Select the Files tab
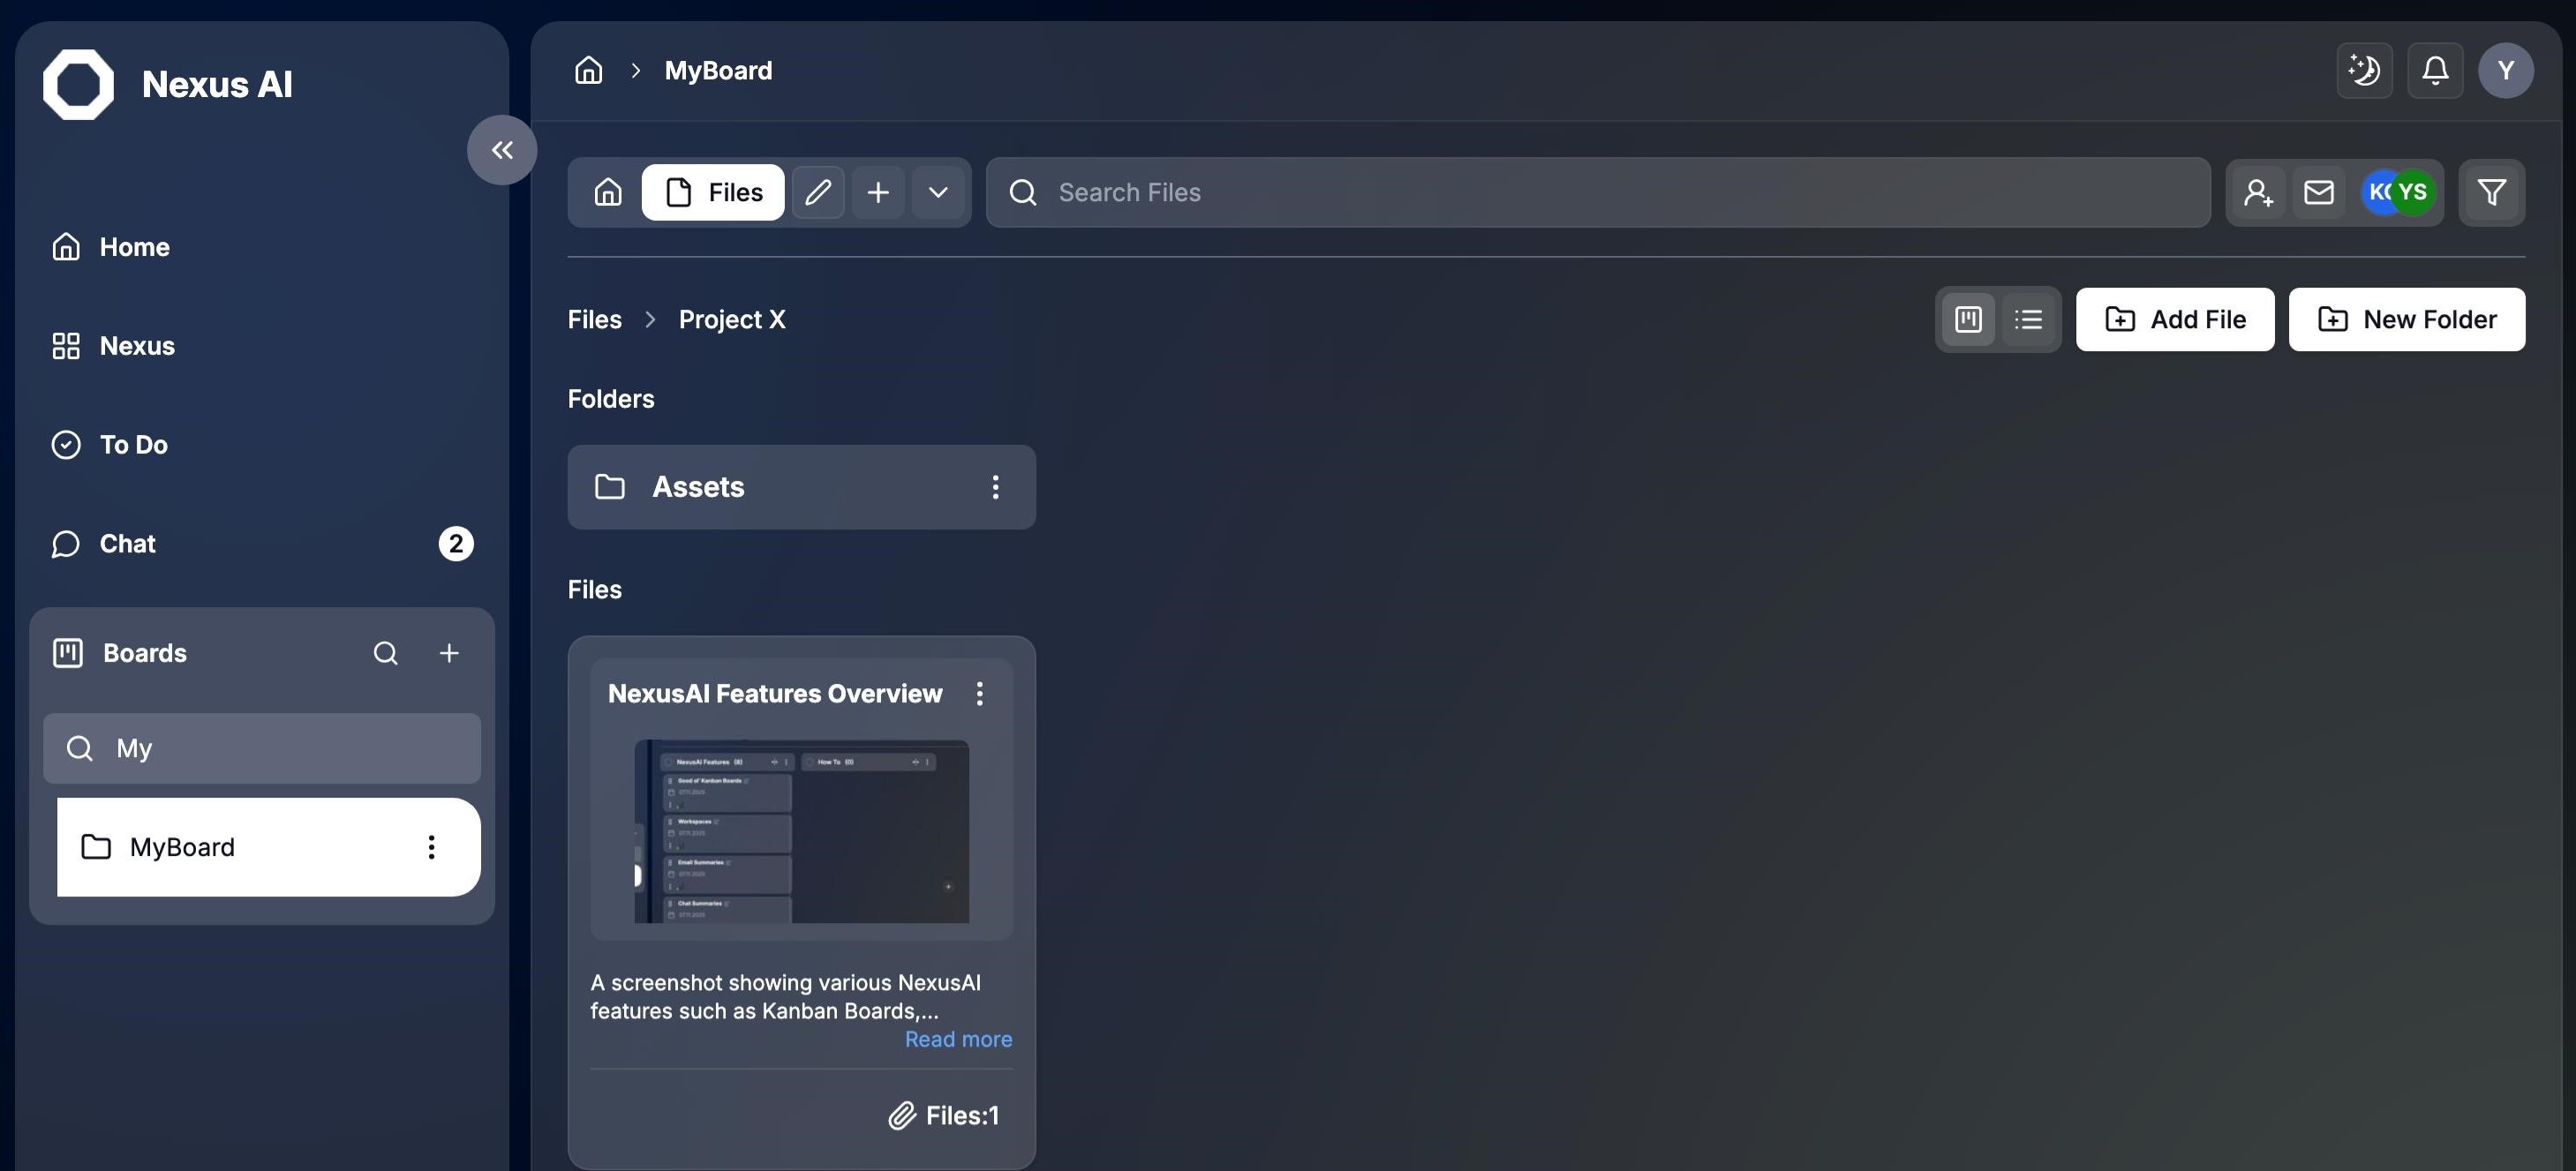This screenshot has height=1171, width=2576. tap(713, 192)
